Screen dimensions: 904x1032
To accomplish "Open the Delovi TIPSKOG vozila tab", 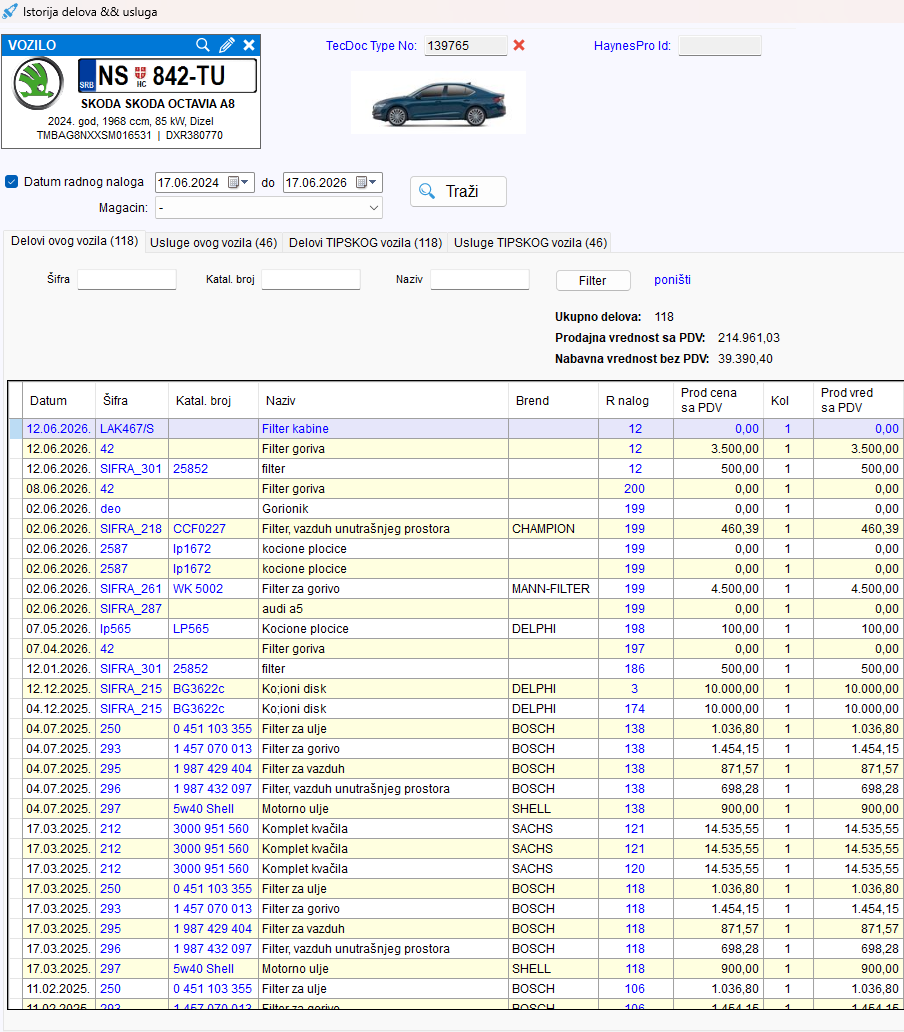I will pos(365,243).
